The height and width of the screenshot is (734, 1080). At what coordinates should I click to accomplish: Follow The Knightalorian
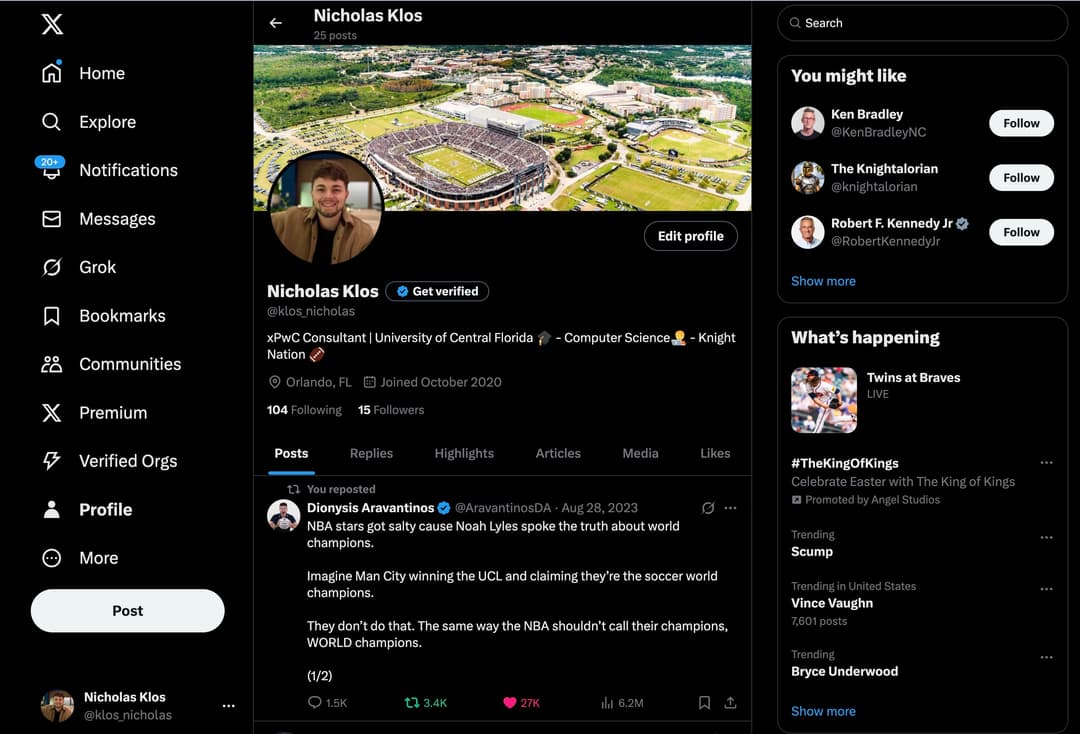(1021, 178)
